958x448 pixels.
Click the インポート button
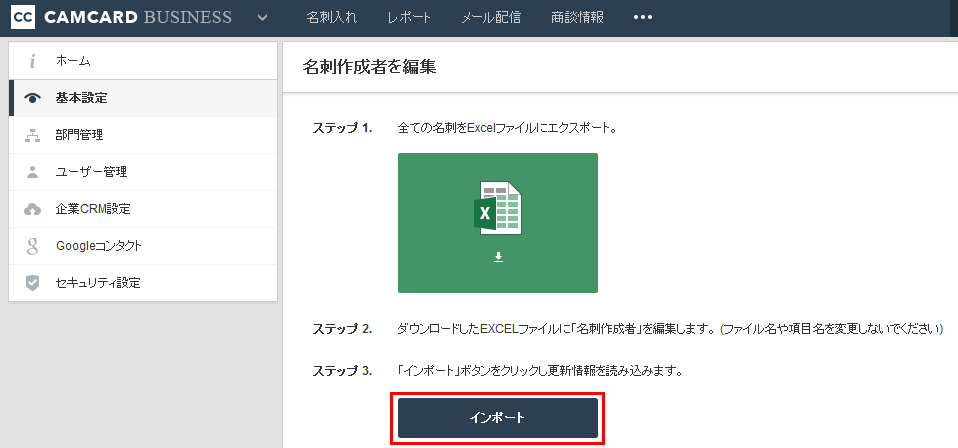point(498,418)
